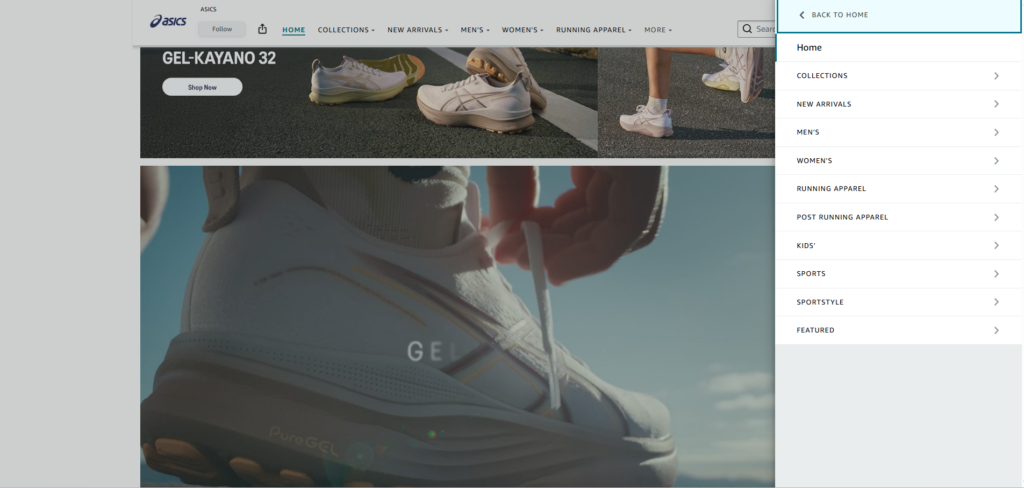Open WOMEN'S dropdown in top nav

point(522,29)
